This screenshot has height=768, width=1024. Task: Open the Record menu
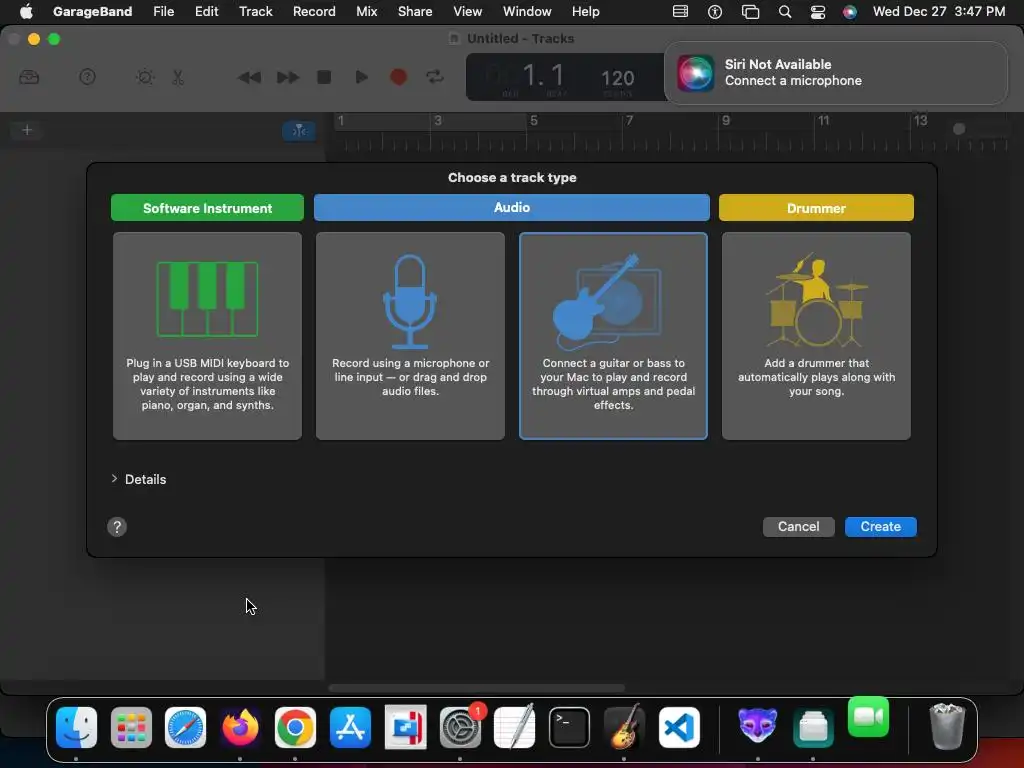click(x=313, y=11)
